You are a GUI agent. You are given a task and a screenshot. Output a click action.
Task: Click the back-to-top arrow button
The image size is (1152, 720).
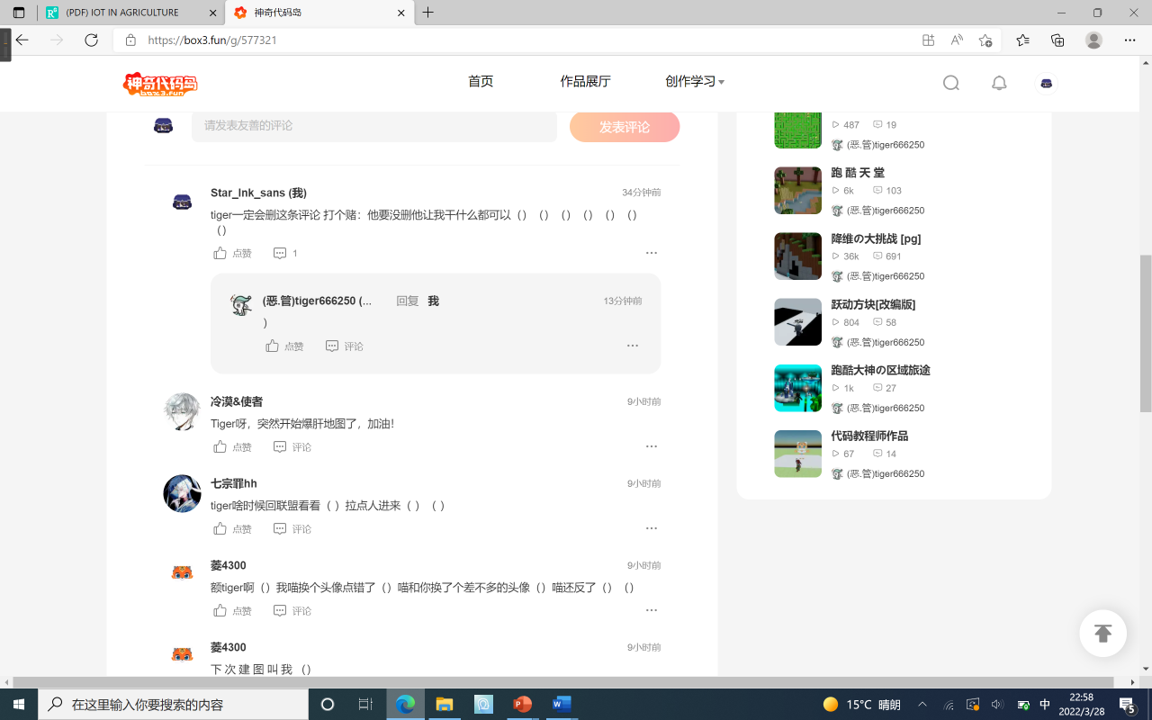[x=1102, y=633]
